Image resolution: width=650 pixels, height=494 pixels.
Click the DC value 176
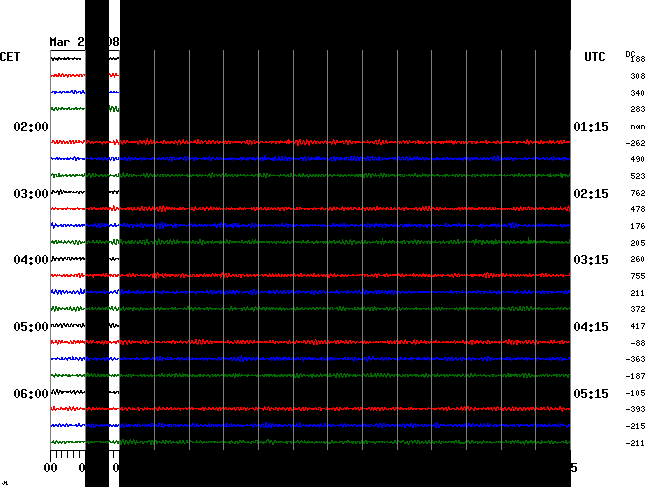[x=638, y=226]
